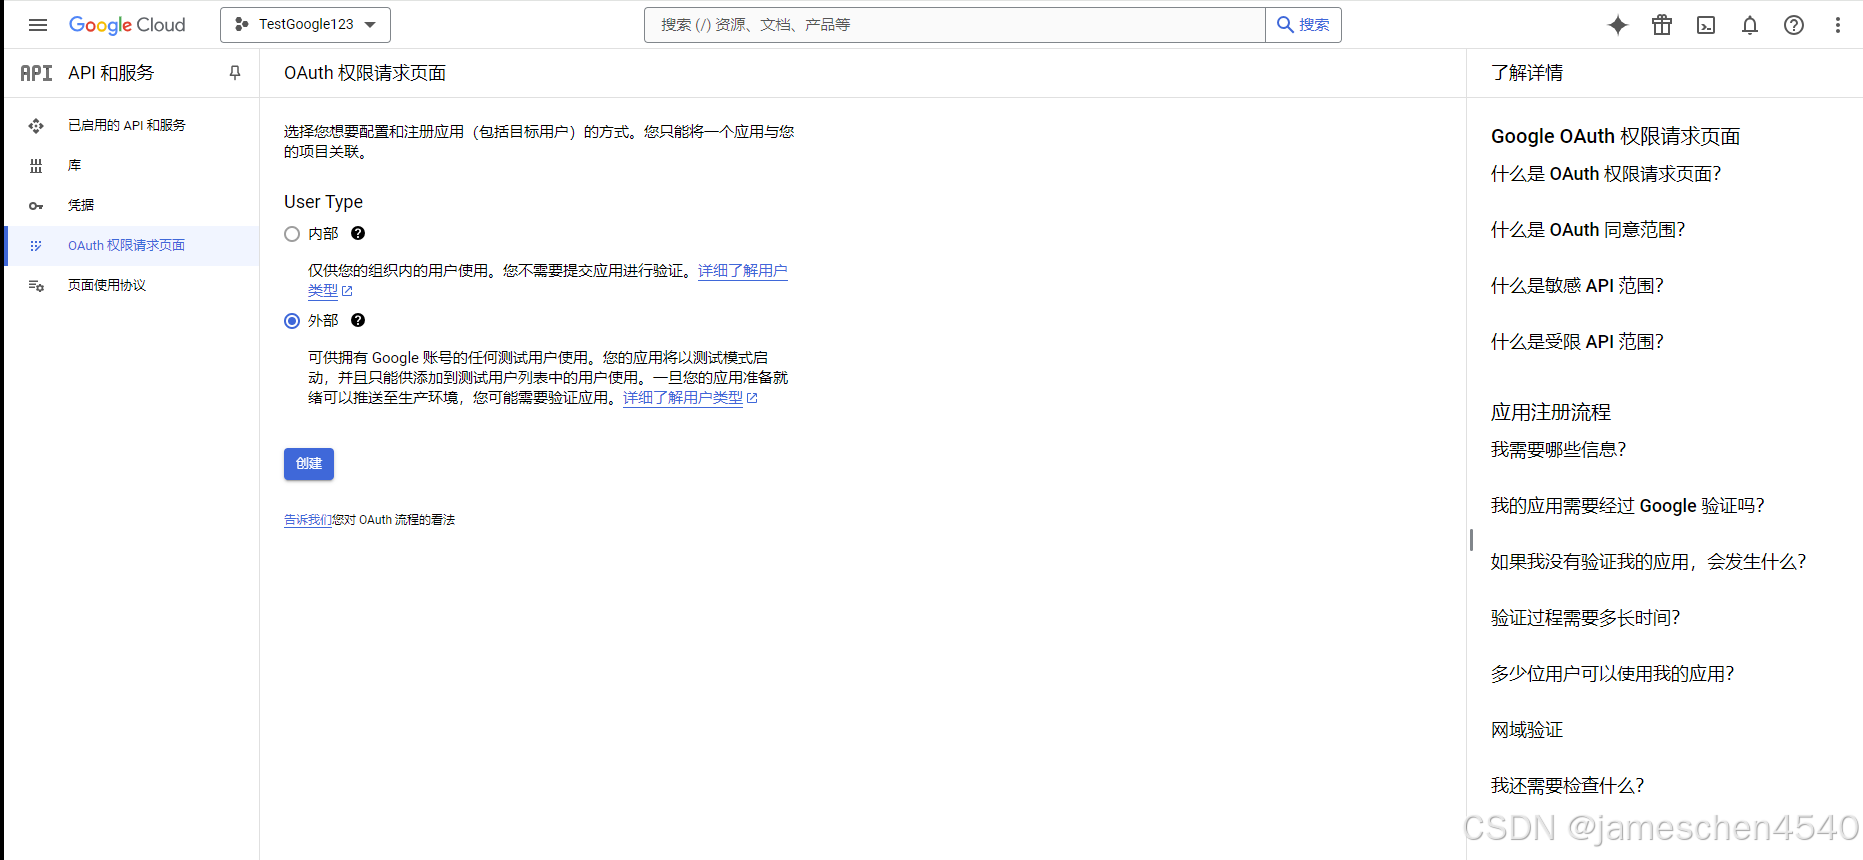Open the Gemini sparkle assistant icon
Viewport: 1863px width, 860px height.
click(x=1618, y=25)
